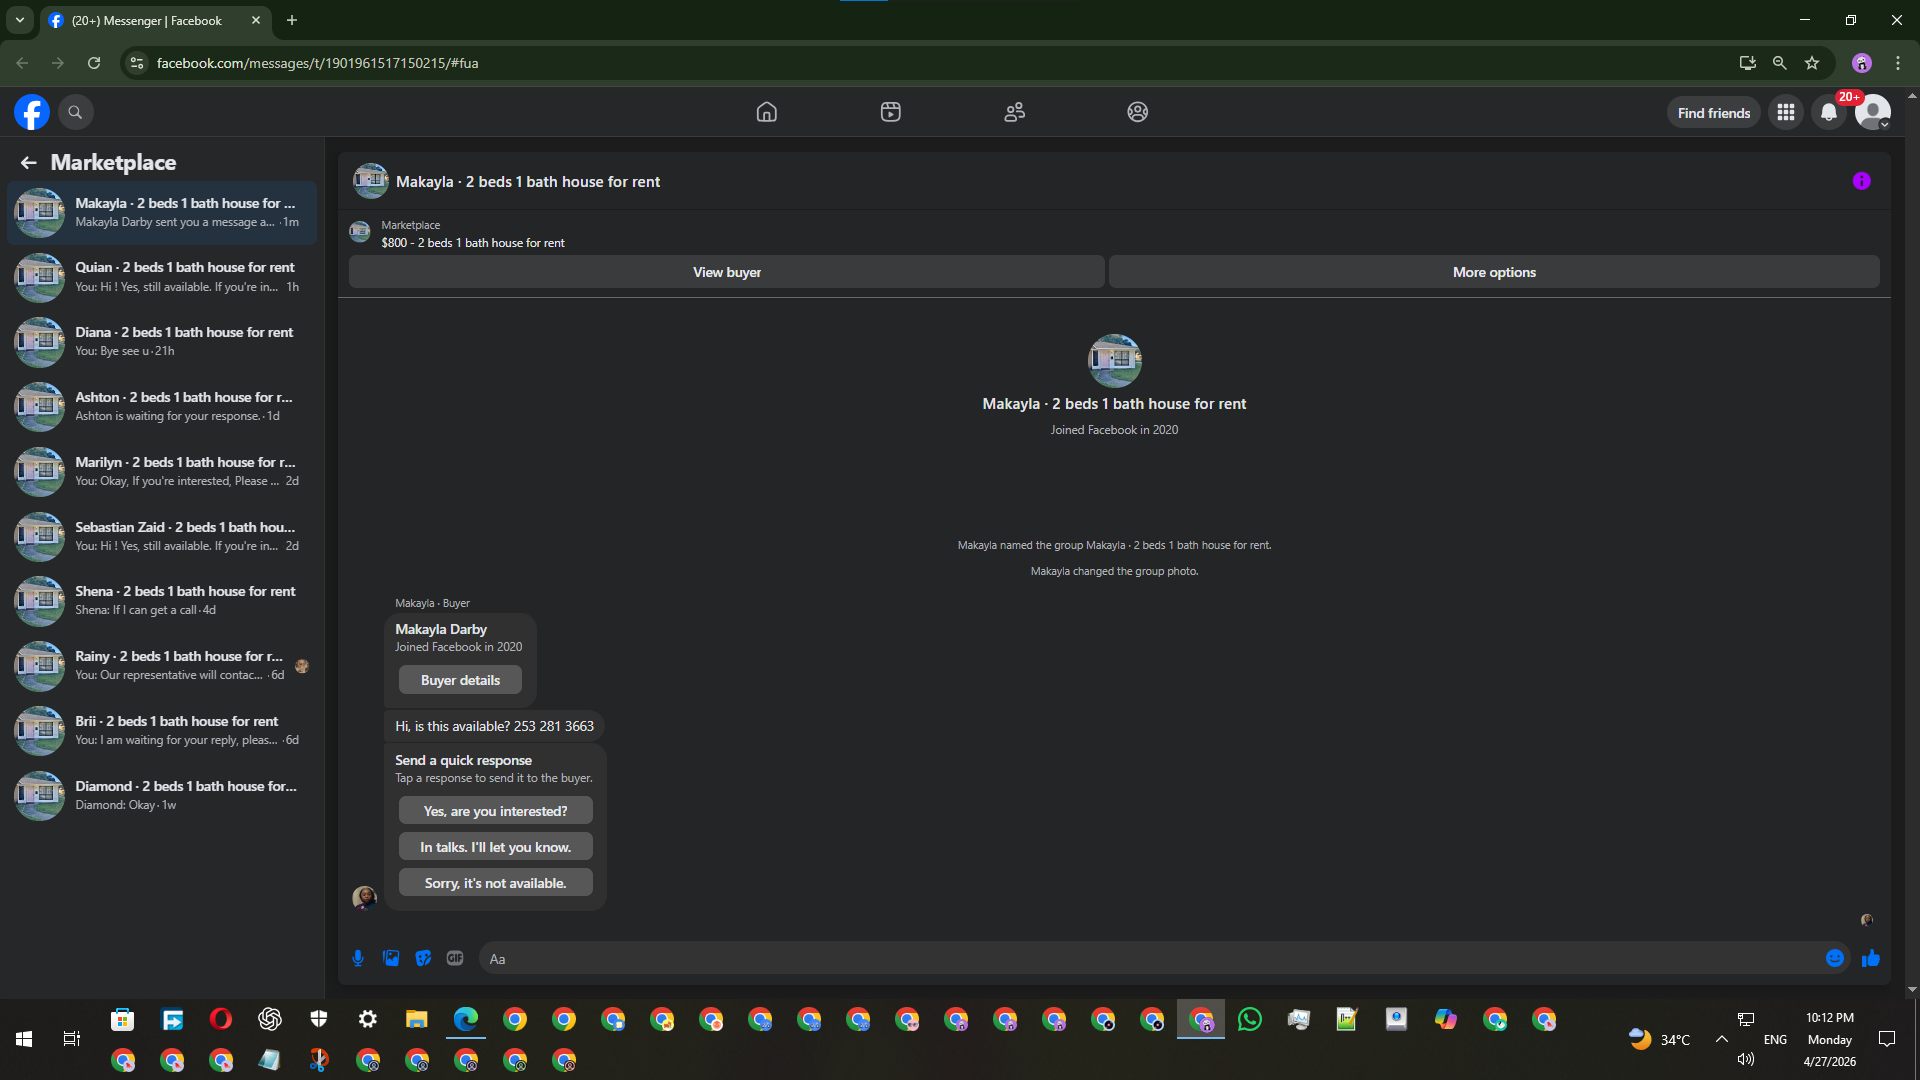This screenshot has height=1080, width=1920.
Task: Open conversation info purple icon
Action: pyautogui.click(x=1861, y=181)
